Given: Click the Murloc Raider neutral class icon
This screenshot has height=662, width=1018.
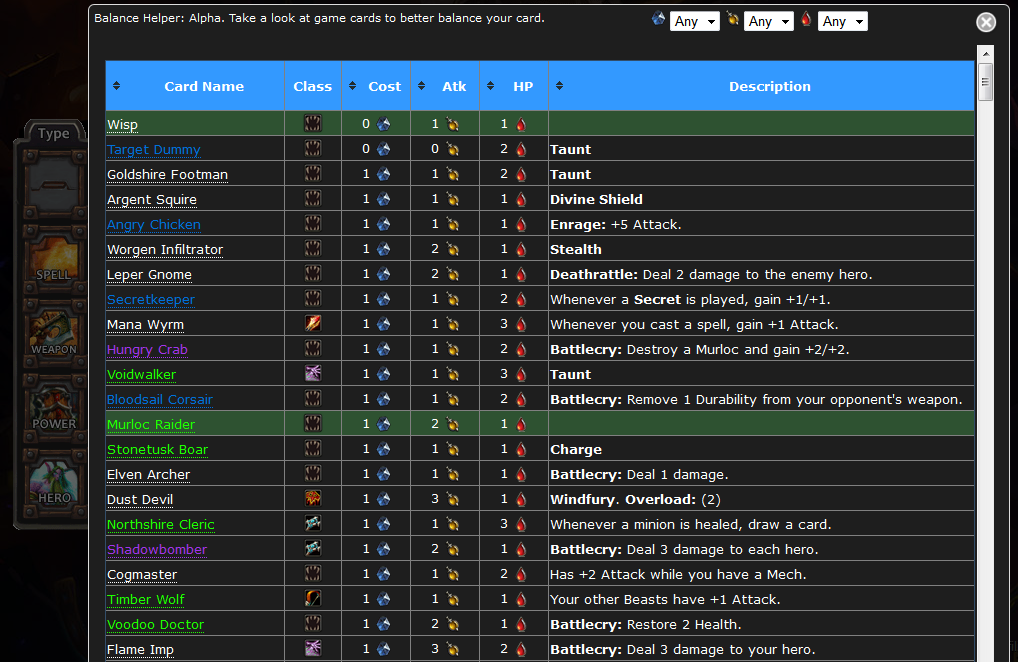Looking at the screenshot, I should coord(313,423).
